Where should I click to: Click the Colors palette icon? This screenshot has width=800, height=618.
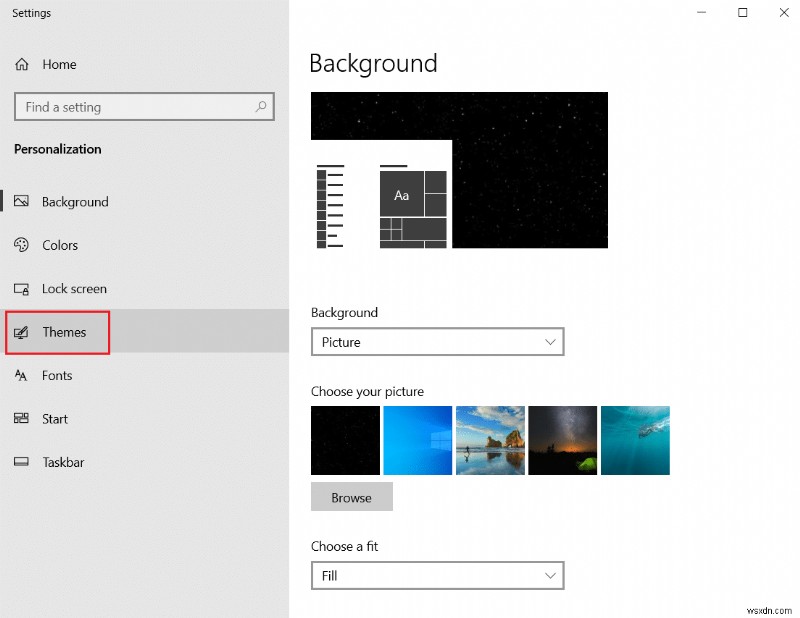pyautogui.click(x=22, y=245)
